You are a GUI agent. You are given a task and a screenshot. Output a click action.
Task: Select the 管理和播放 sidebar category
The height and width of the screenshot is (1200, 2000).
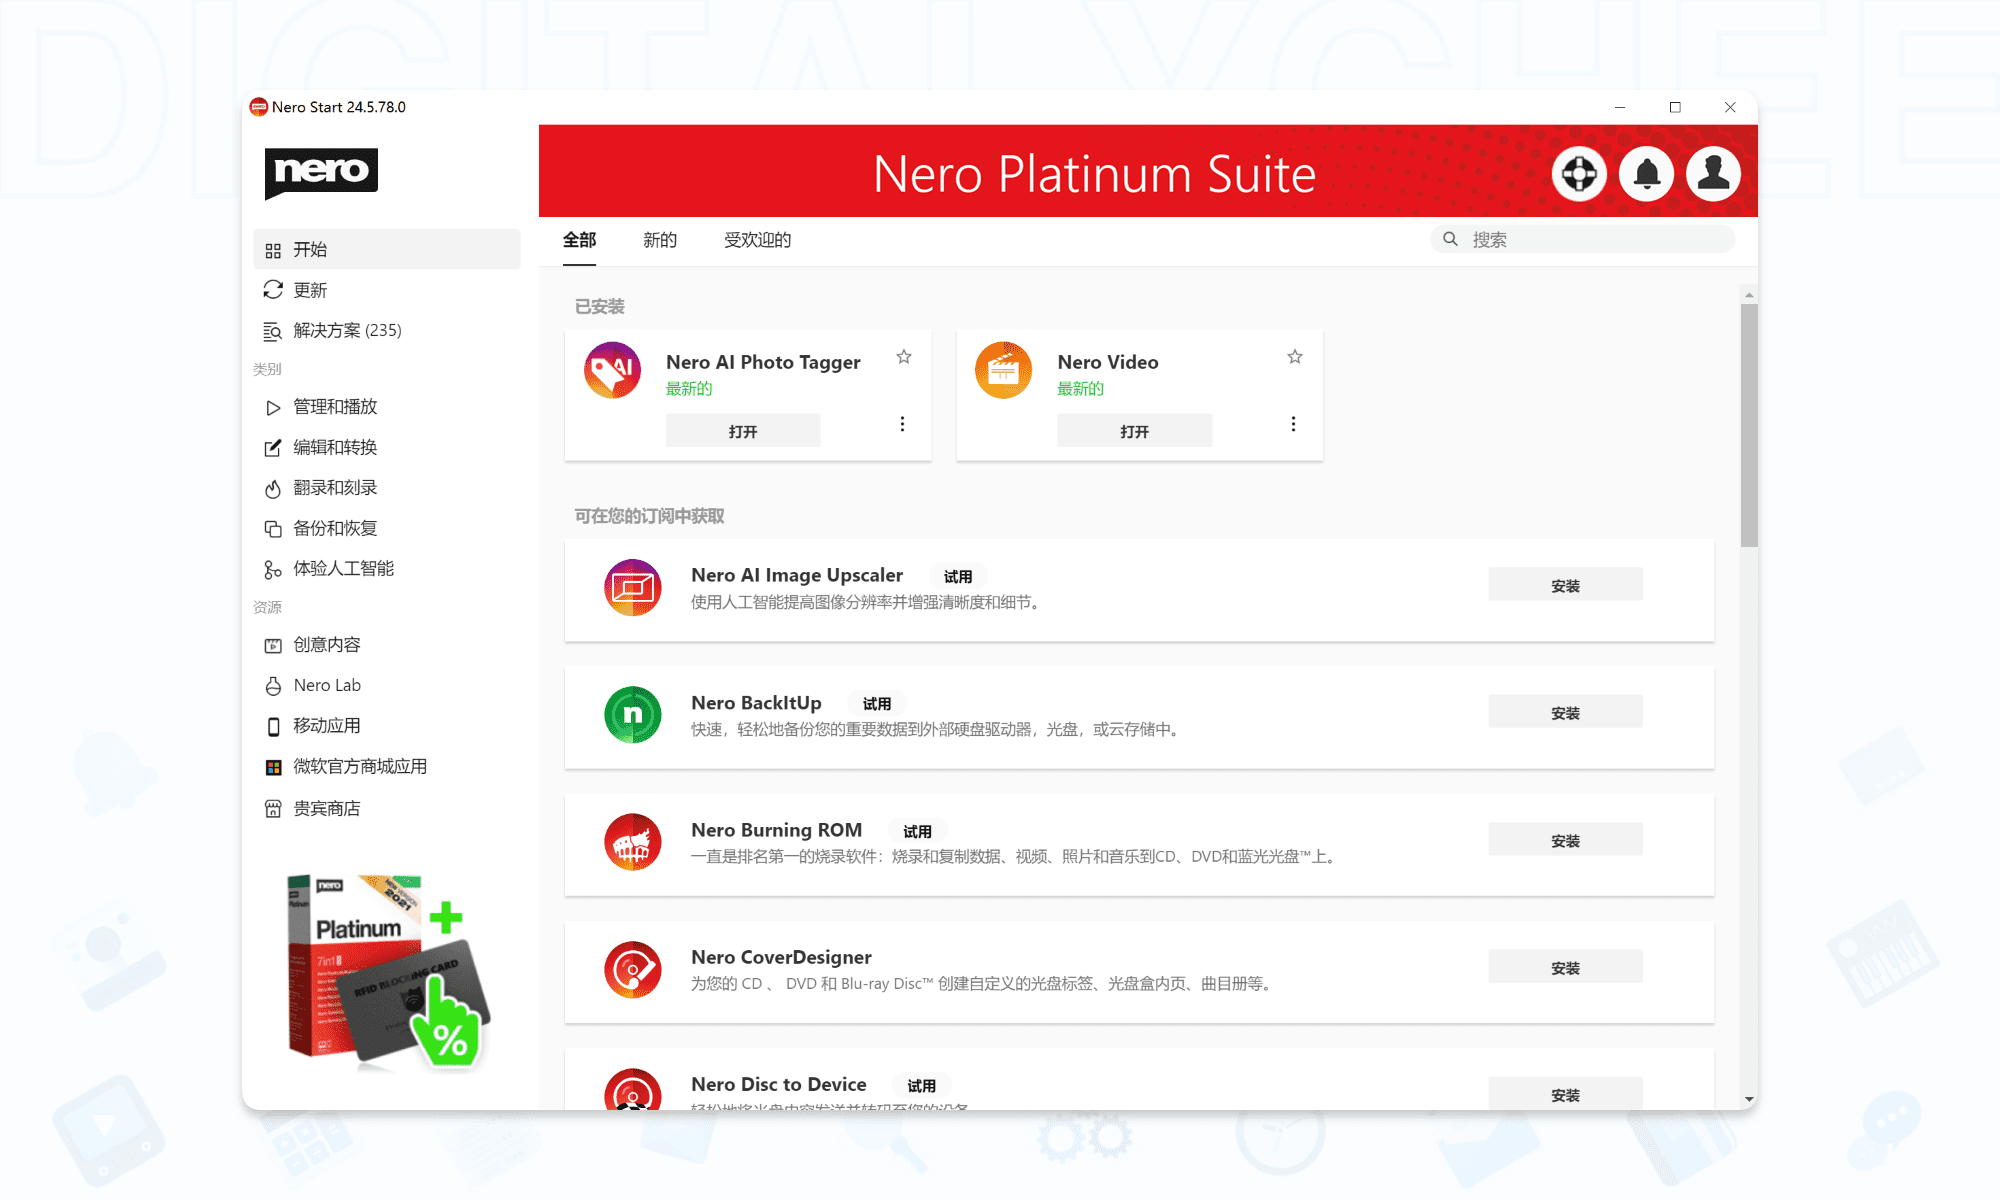[334, 407]
